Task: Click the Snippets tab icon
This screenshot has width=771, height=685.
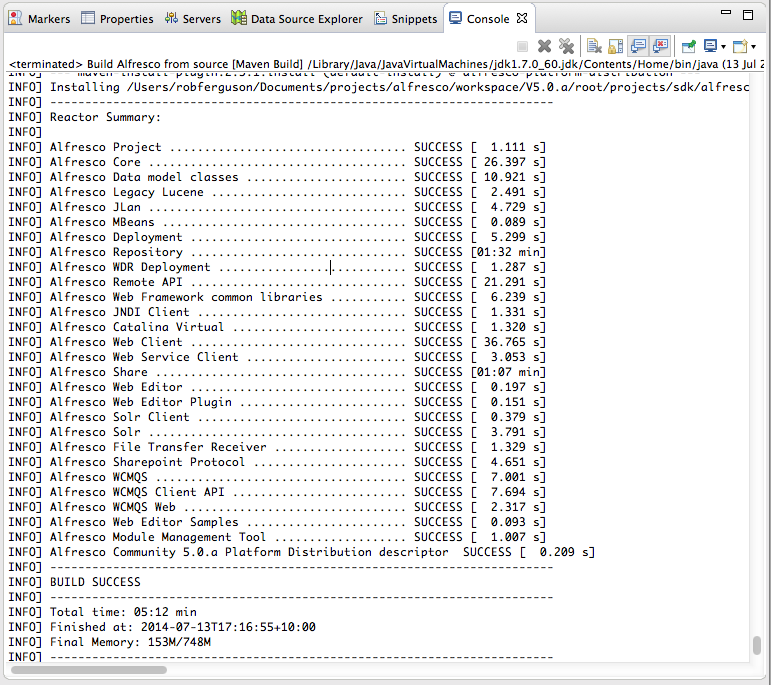Action: (381, 18)
